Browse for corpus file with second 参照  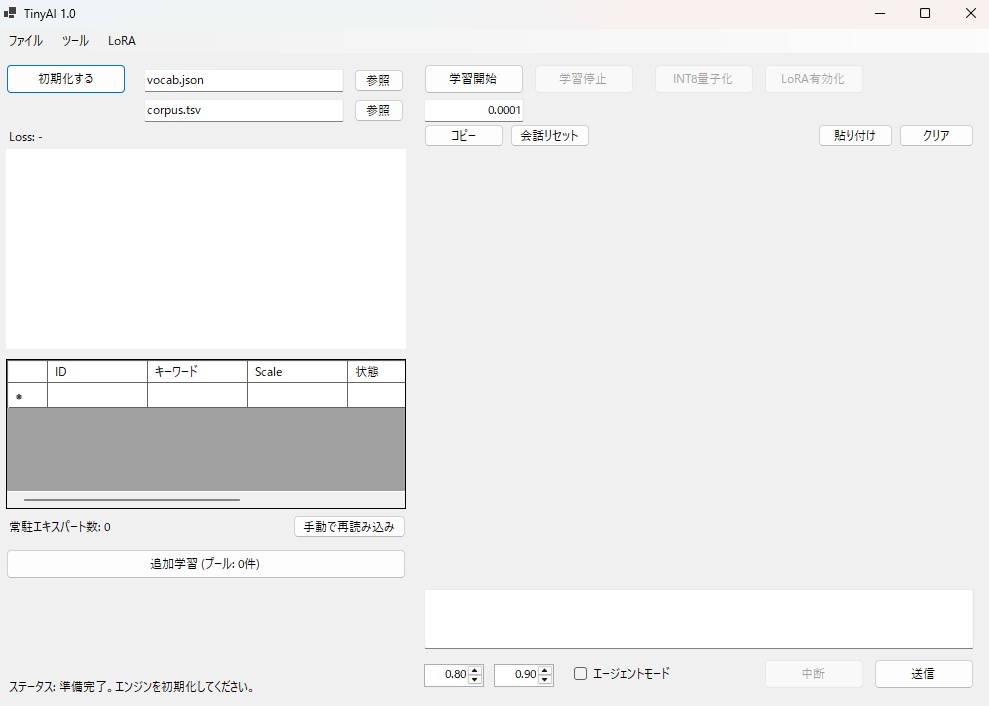click(x=378, y=110)
